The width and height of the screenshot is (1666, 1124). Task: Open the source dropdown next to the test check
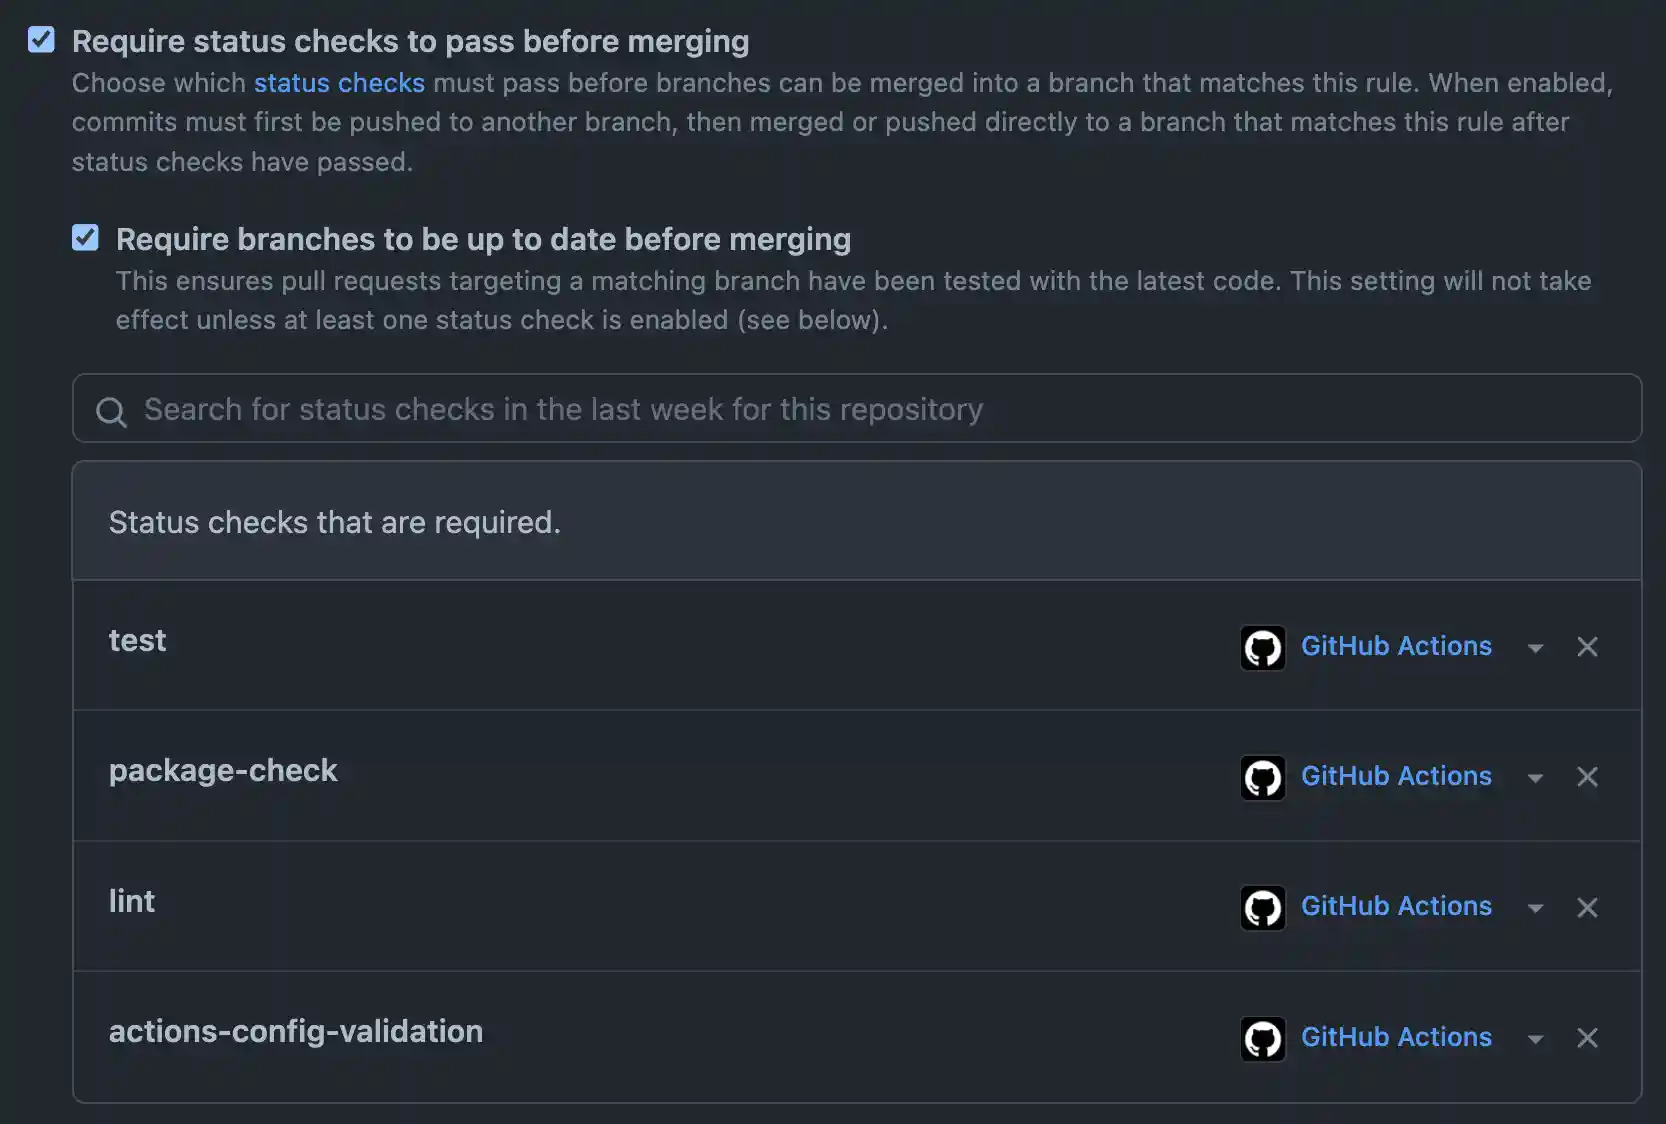[1535, 647]
